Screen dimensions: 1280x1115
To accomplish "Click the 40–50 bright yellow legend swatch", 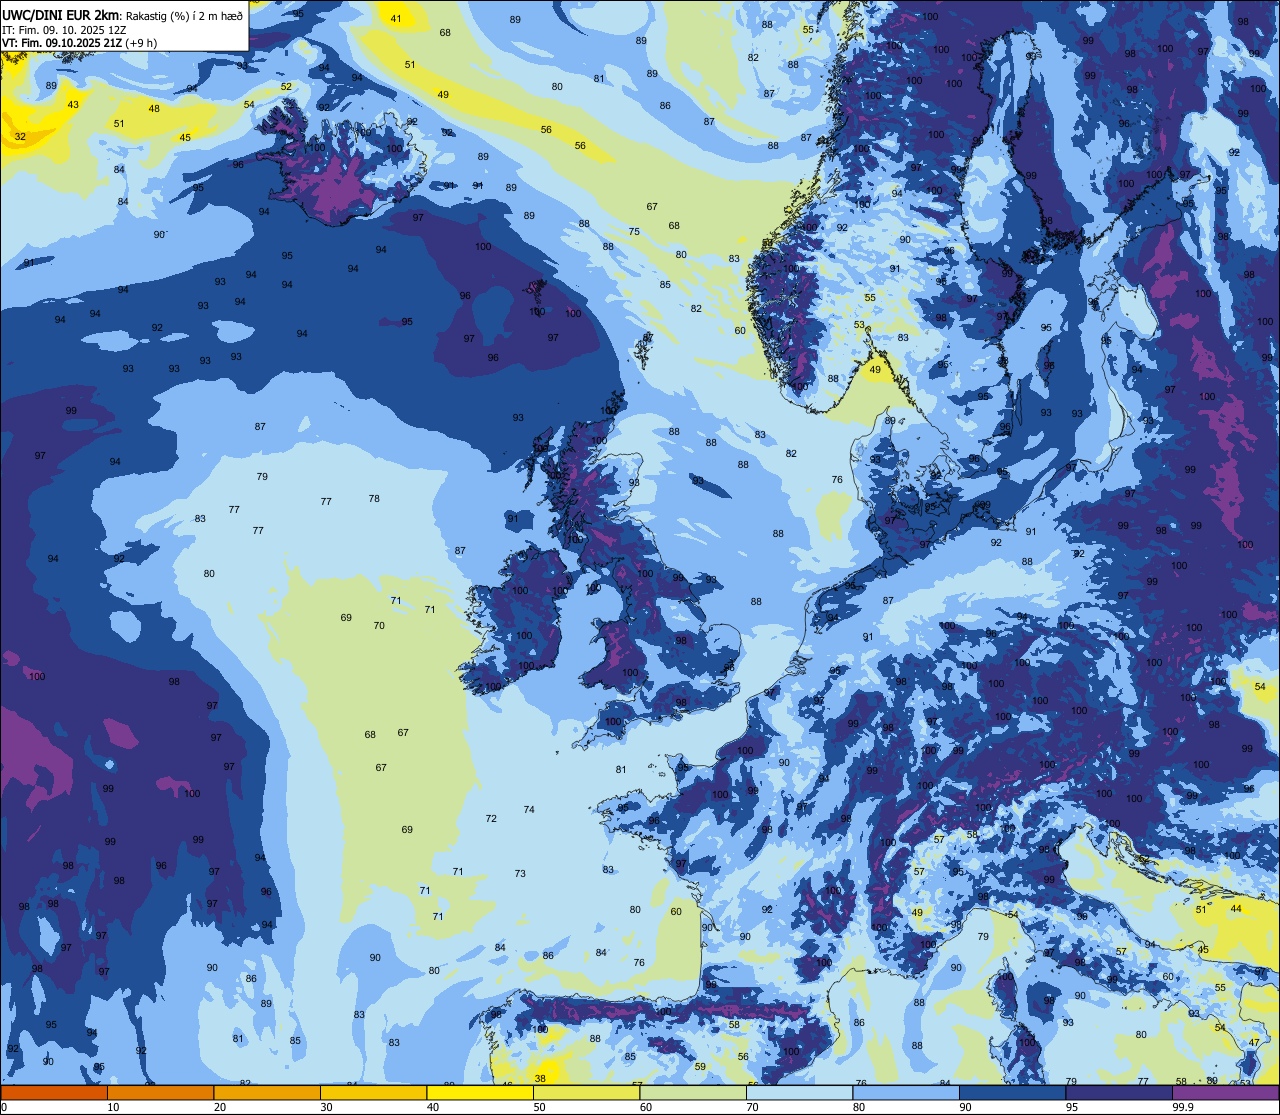I will 480,1092.
